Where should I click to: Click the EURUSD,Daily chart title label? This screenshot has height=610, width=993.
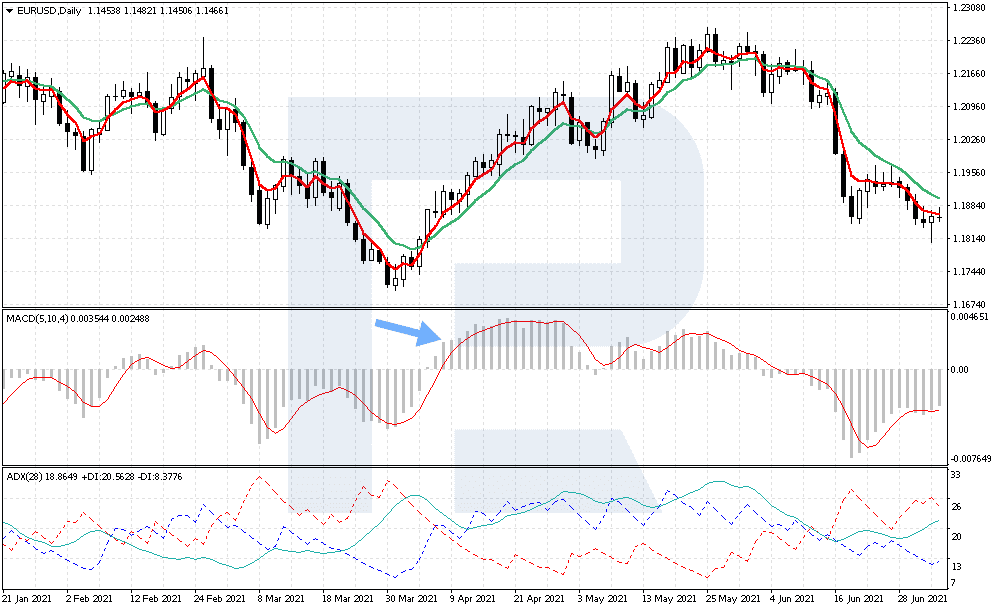(46, 10)
